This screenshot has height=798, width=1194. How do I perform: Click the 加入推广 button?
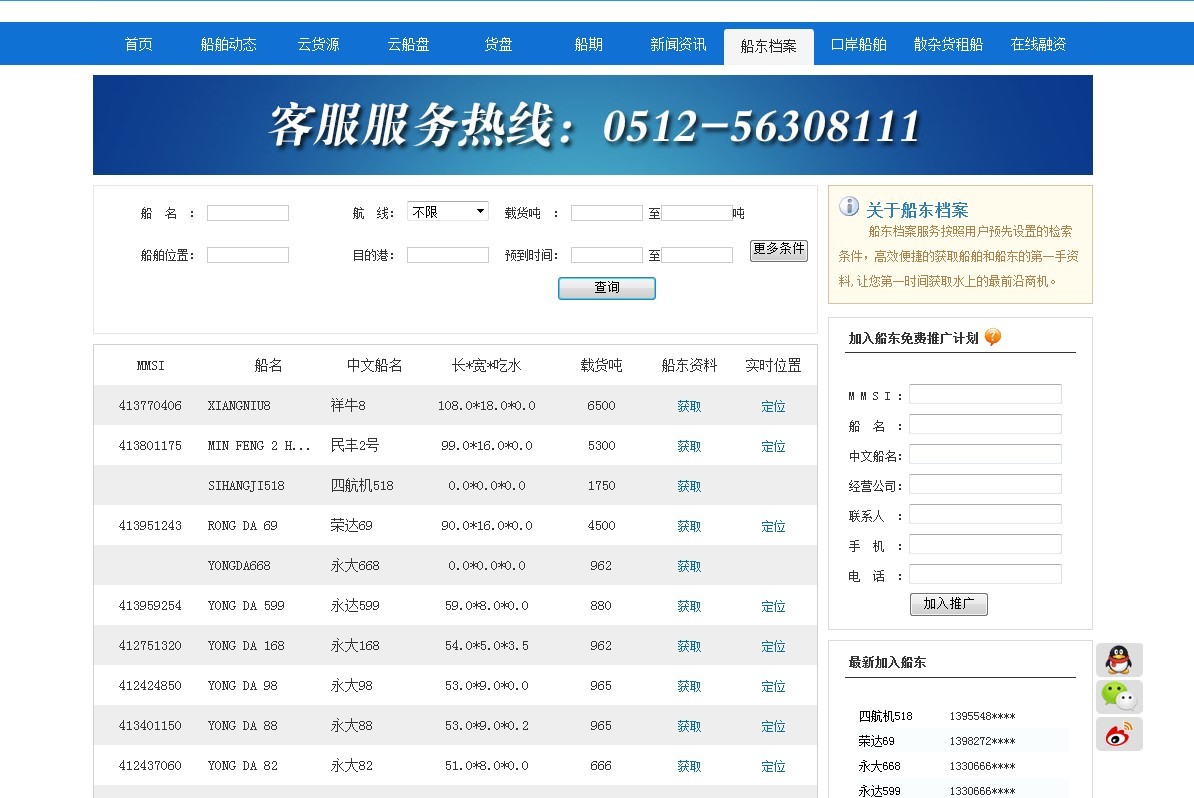pos(949,604)
